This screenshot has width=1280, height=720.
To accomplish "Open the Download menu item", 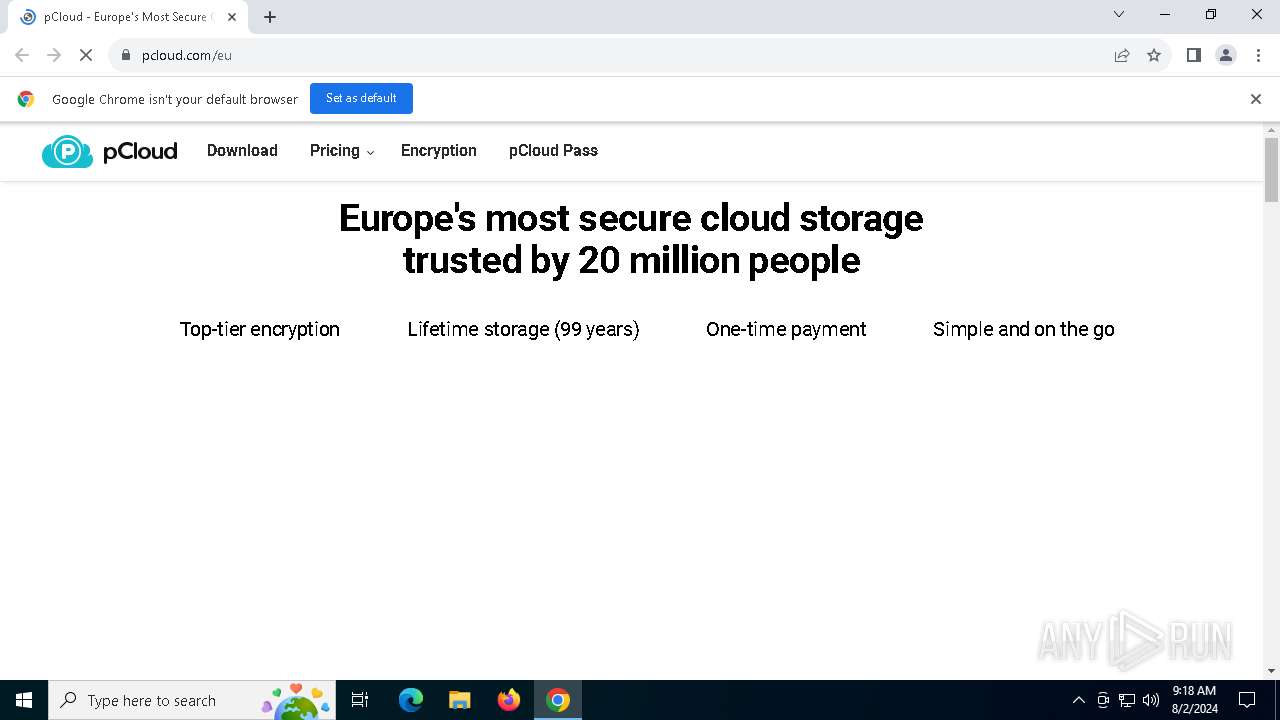I will pyautogui.click(x=242, y=151).
